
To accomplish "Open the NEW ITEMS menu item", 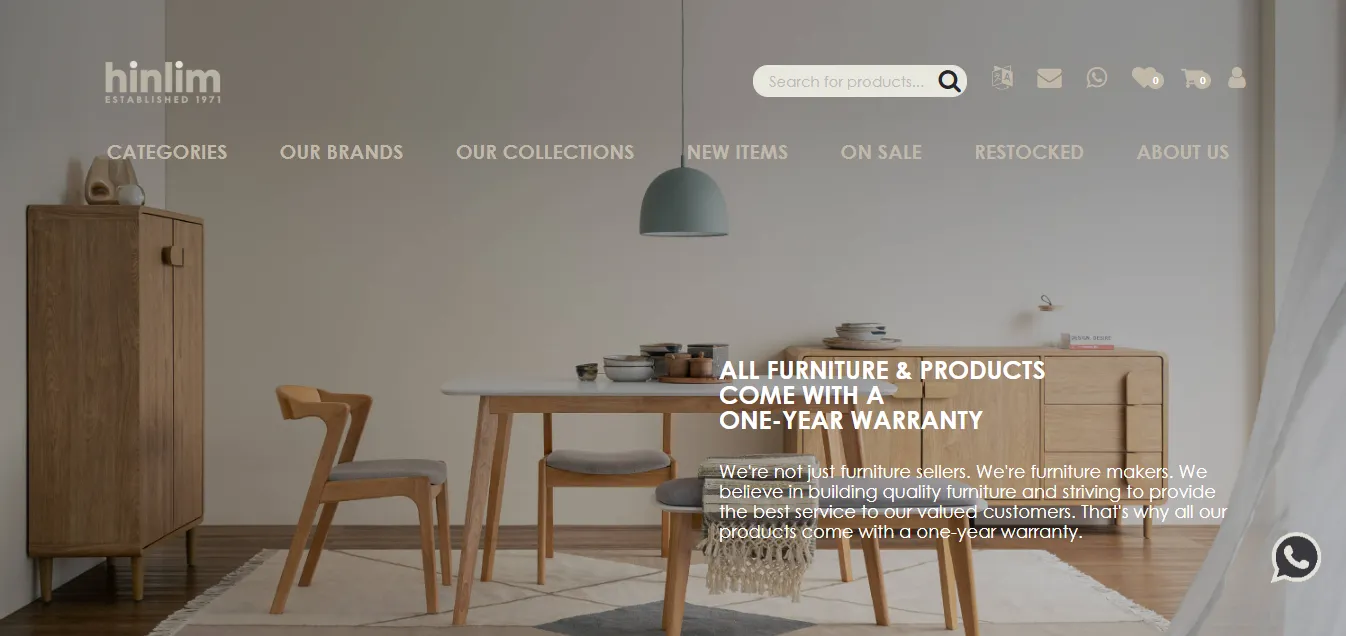I will coord(737,152).
